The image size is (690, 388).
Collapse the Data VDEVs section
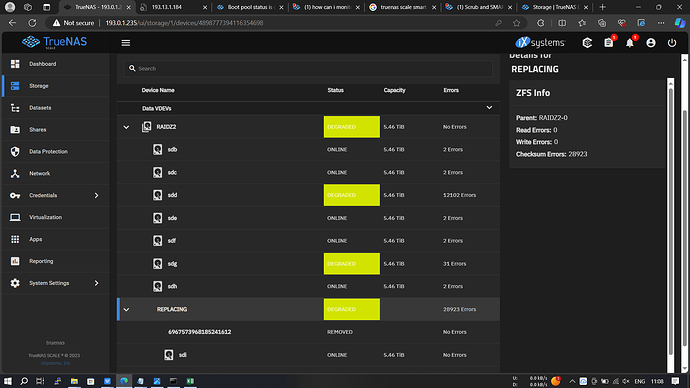(x=489, y=108)
